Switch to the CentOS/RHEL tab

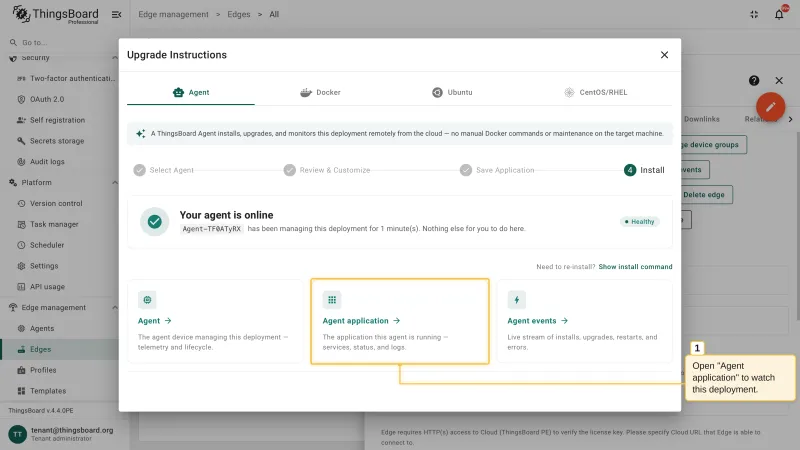click(595, 92)
